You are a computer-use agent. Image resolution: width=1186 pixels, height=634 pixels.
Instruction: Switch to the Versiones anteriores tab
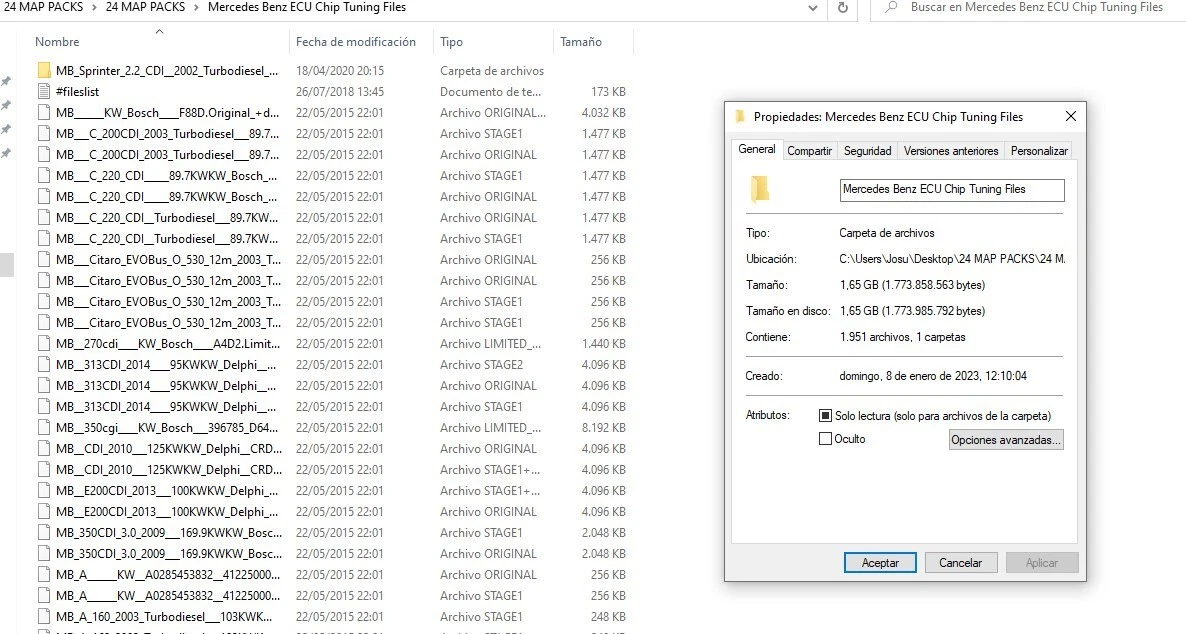[x=951, y=151]
